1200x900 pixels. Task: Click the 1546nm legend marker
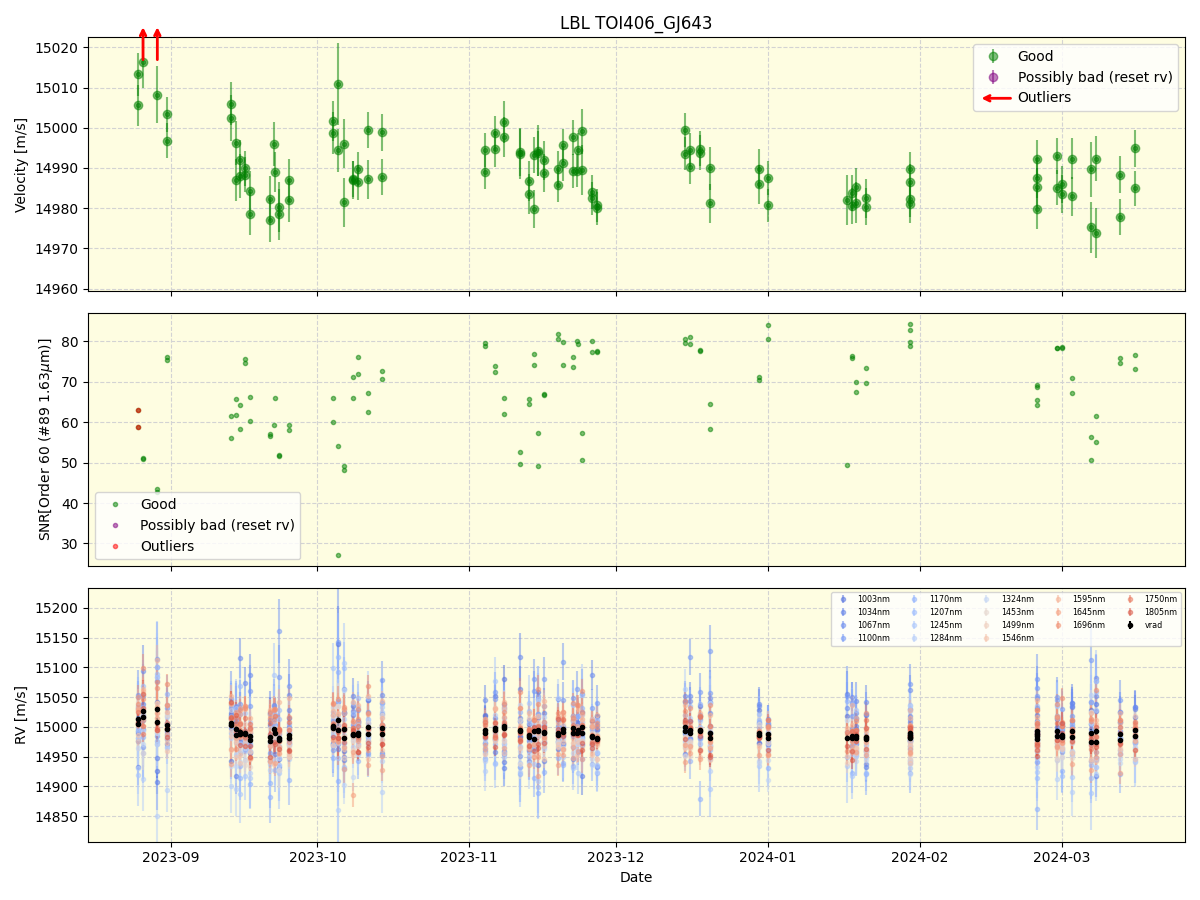pos(986,638)
